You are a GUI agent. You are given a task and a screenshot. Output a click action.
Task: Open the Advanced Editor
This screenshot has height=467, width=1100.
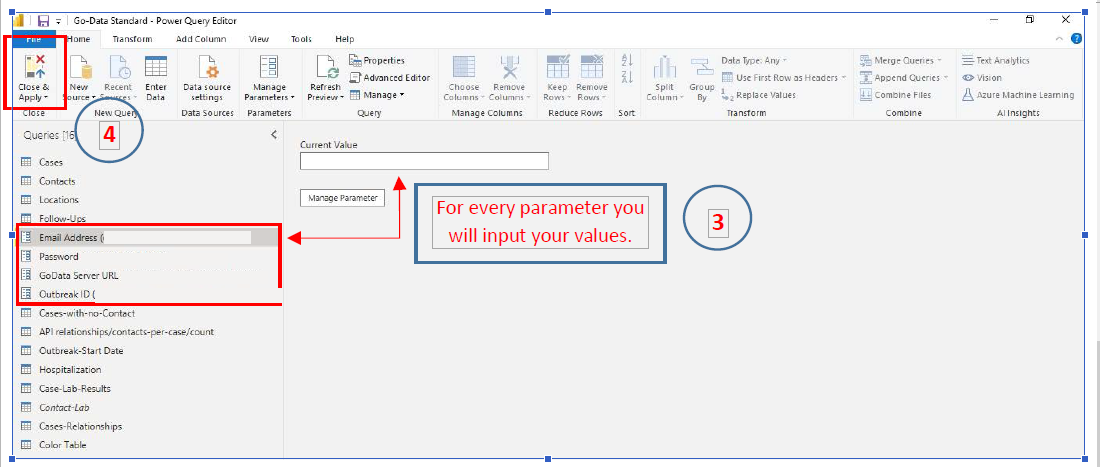[x=390, y=78]
